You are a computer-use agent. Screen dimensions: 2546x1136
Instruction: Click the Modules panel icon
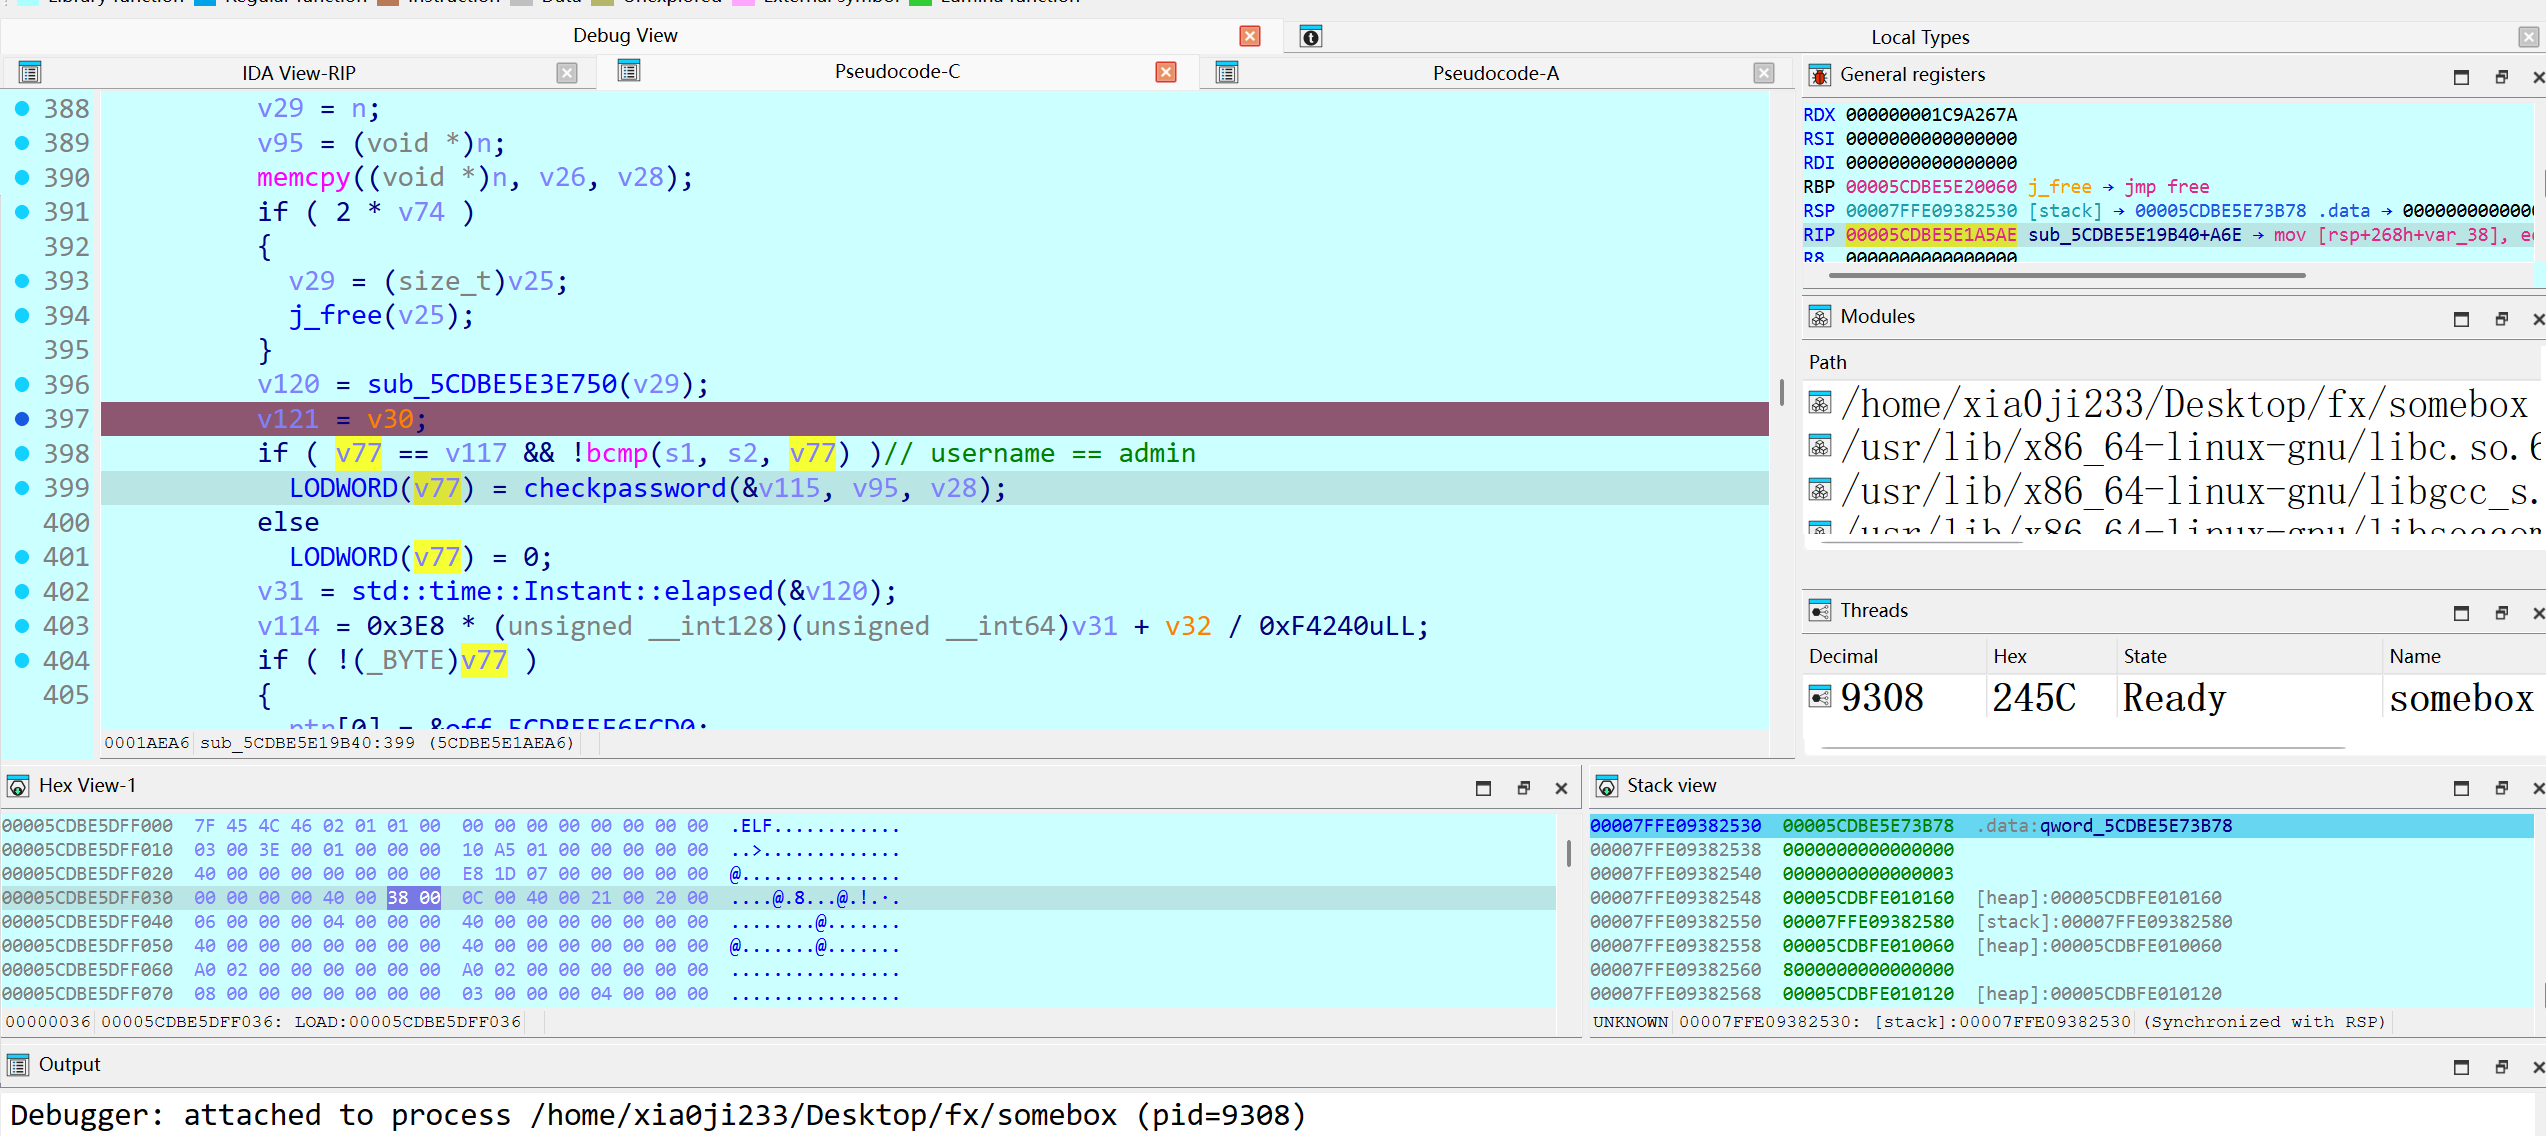1820,317
